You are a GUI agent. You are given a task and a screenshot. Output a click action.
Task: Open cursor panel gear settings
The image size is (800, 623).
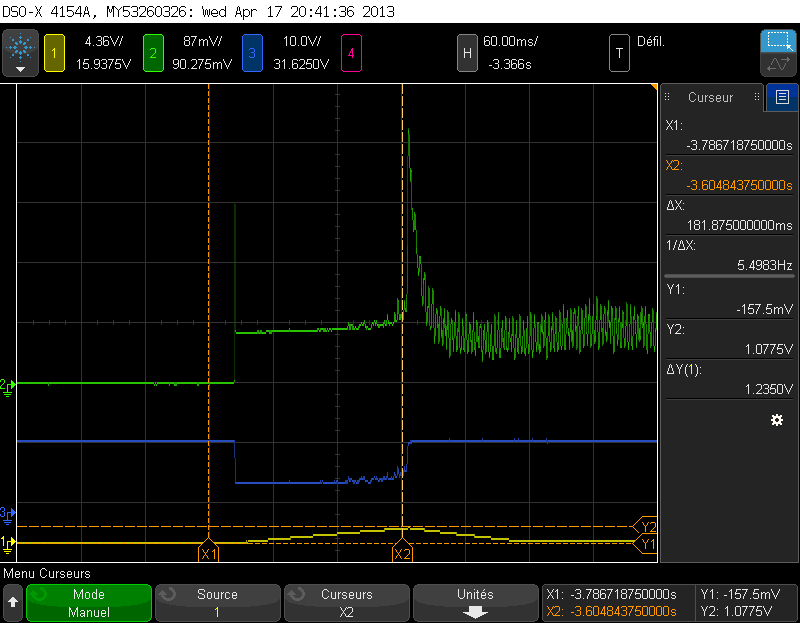777,420
